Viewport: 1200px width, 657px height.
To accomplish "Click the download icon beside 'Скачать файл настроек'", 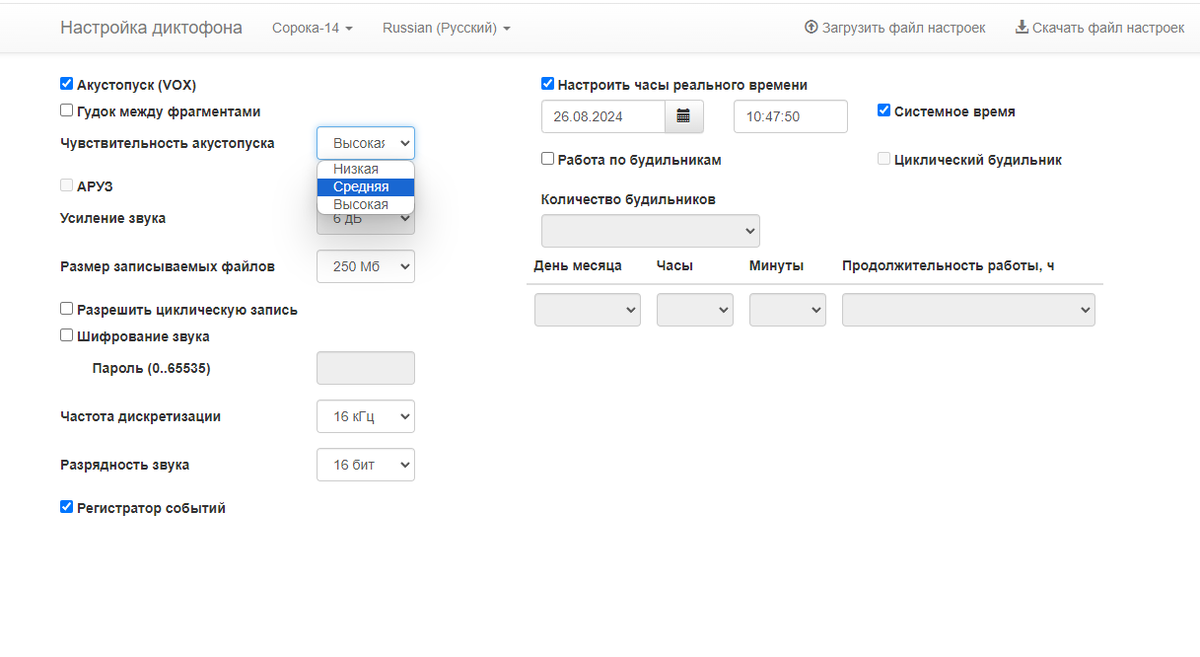I will tap(1022, 27).
